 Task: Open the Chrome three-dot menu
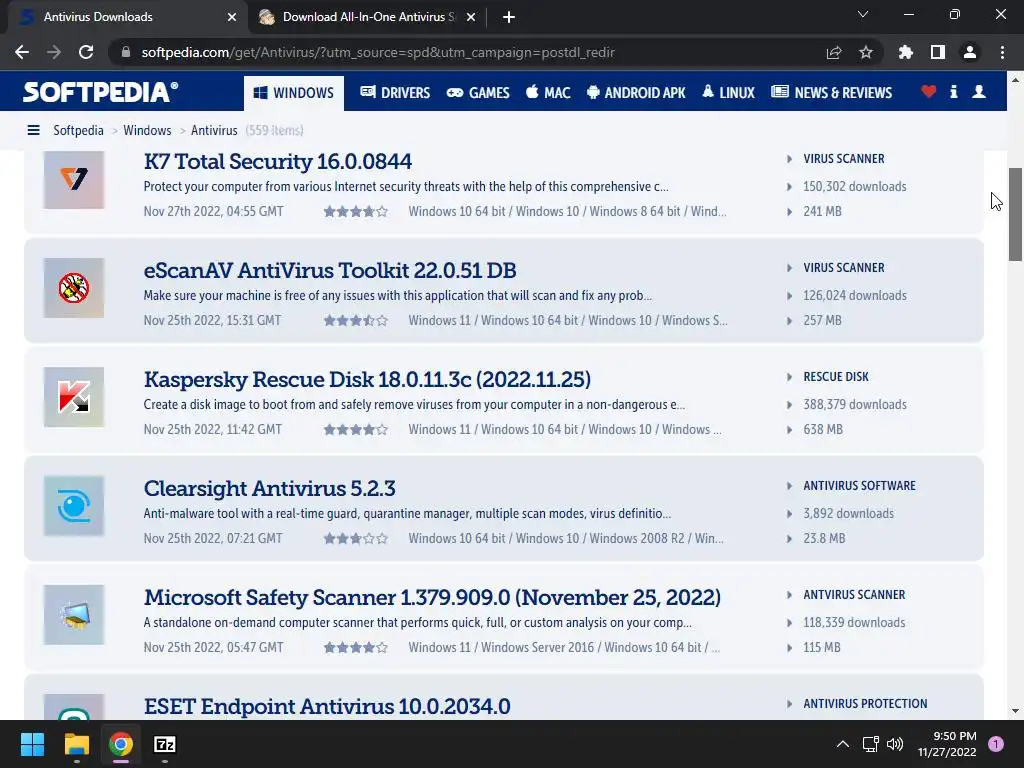coord(1002,52)
